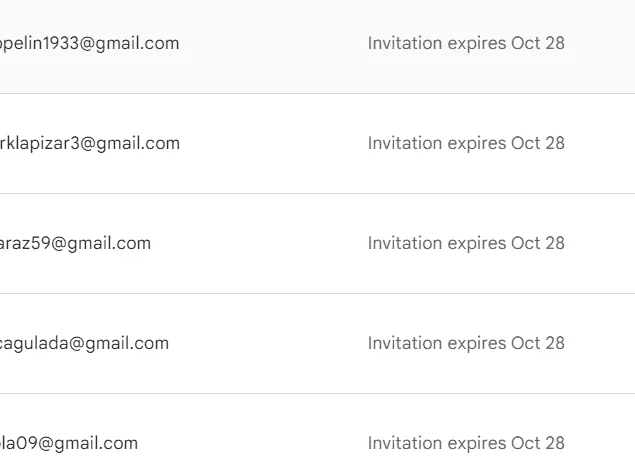Click the email ending in la09@gmail.com
The height and width of the screenshot is (473, 635).
69,443
